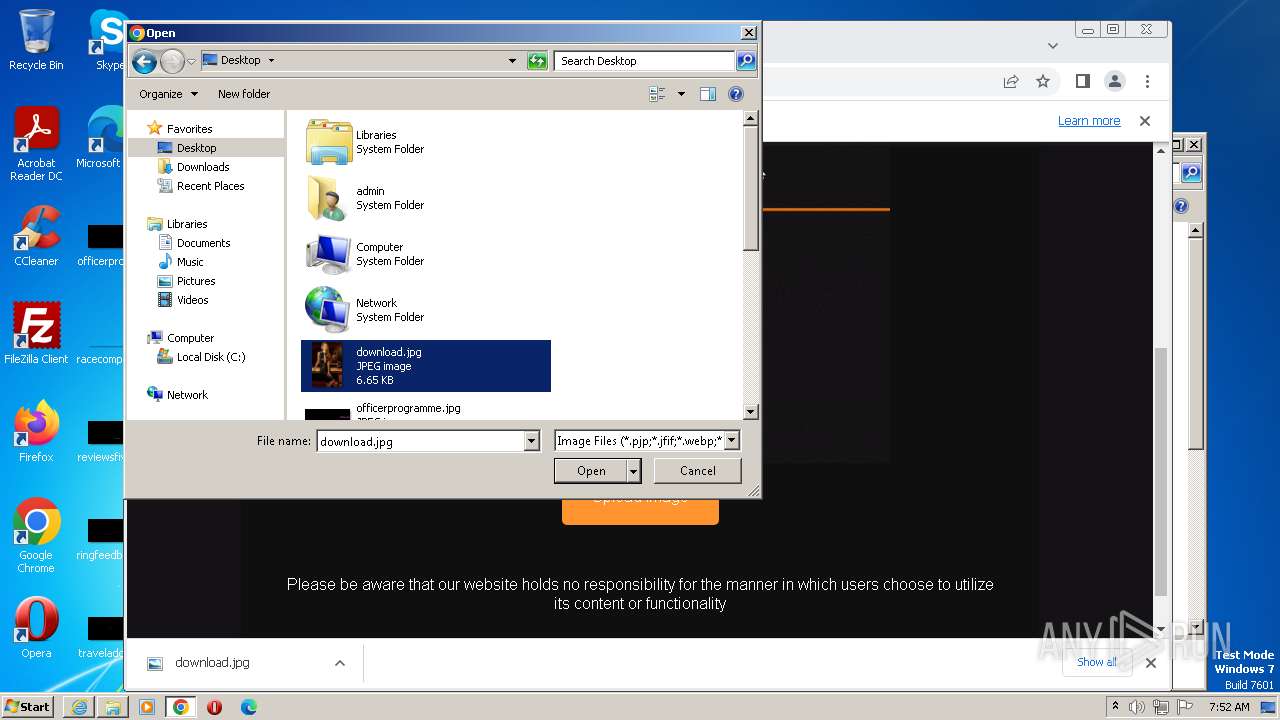Select officerprogramme.jpg in file list
Image resolution: width=1280 pixels, height=720 pixels.
tap(425, 409)
